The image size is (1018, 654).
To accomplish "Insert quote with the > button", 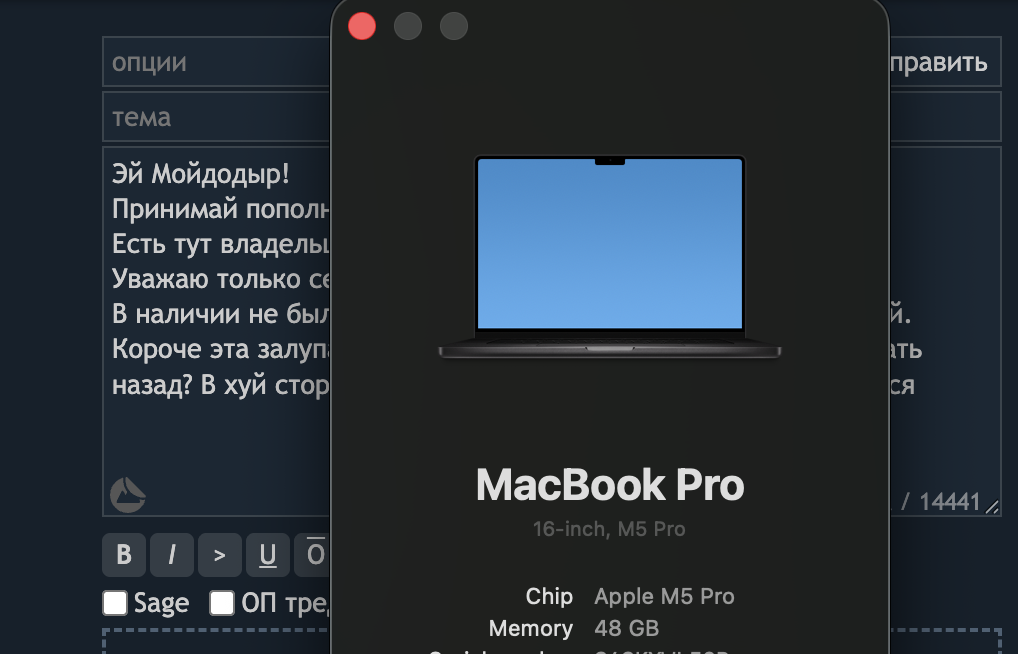I will tap(220, 555).
